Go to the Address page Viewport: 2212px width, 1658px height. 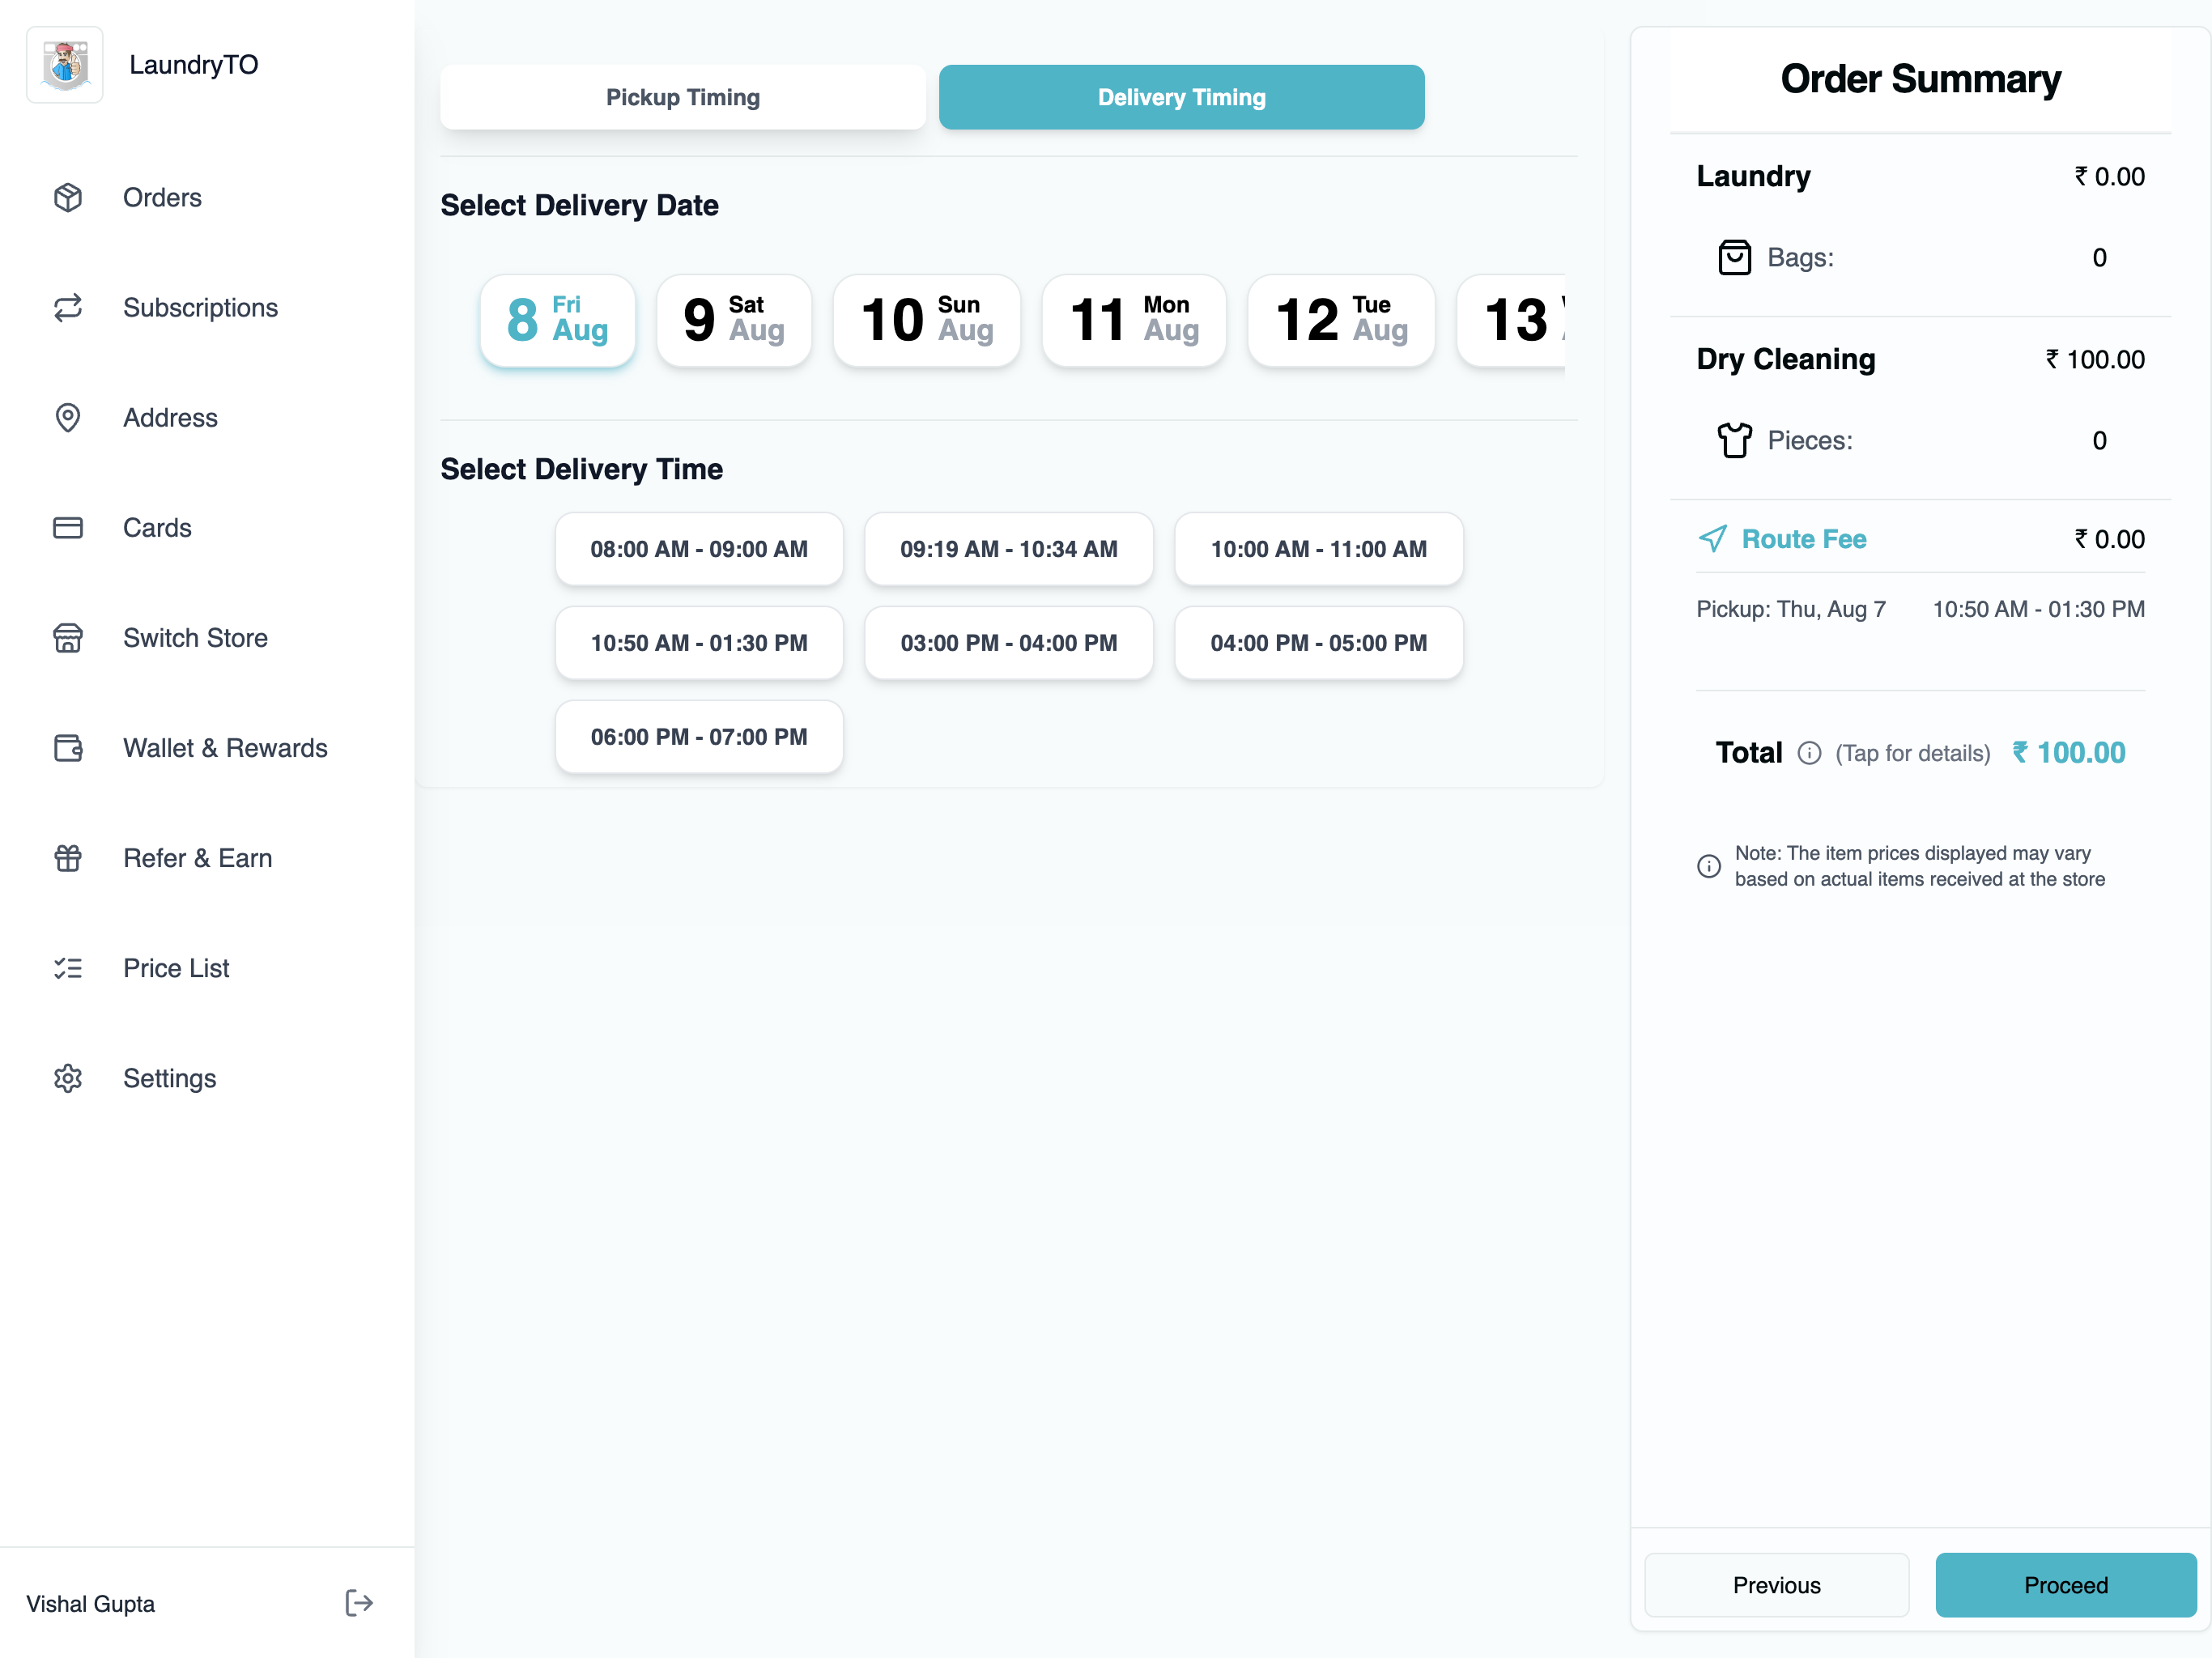207,418
